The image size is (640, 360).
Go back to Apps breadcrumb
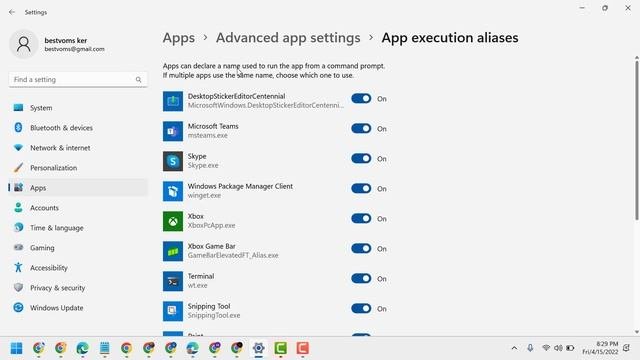[x=178, y=38]
